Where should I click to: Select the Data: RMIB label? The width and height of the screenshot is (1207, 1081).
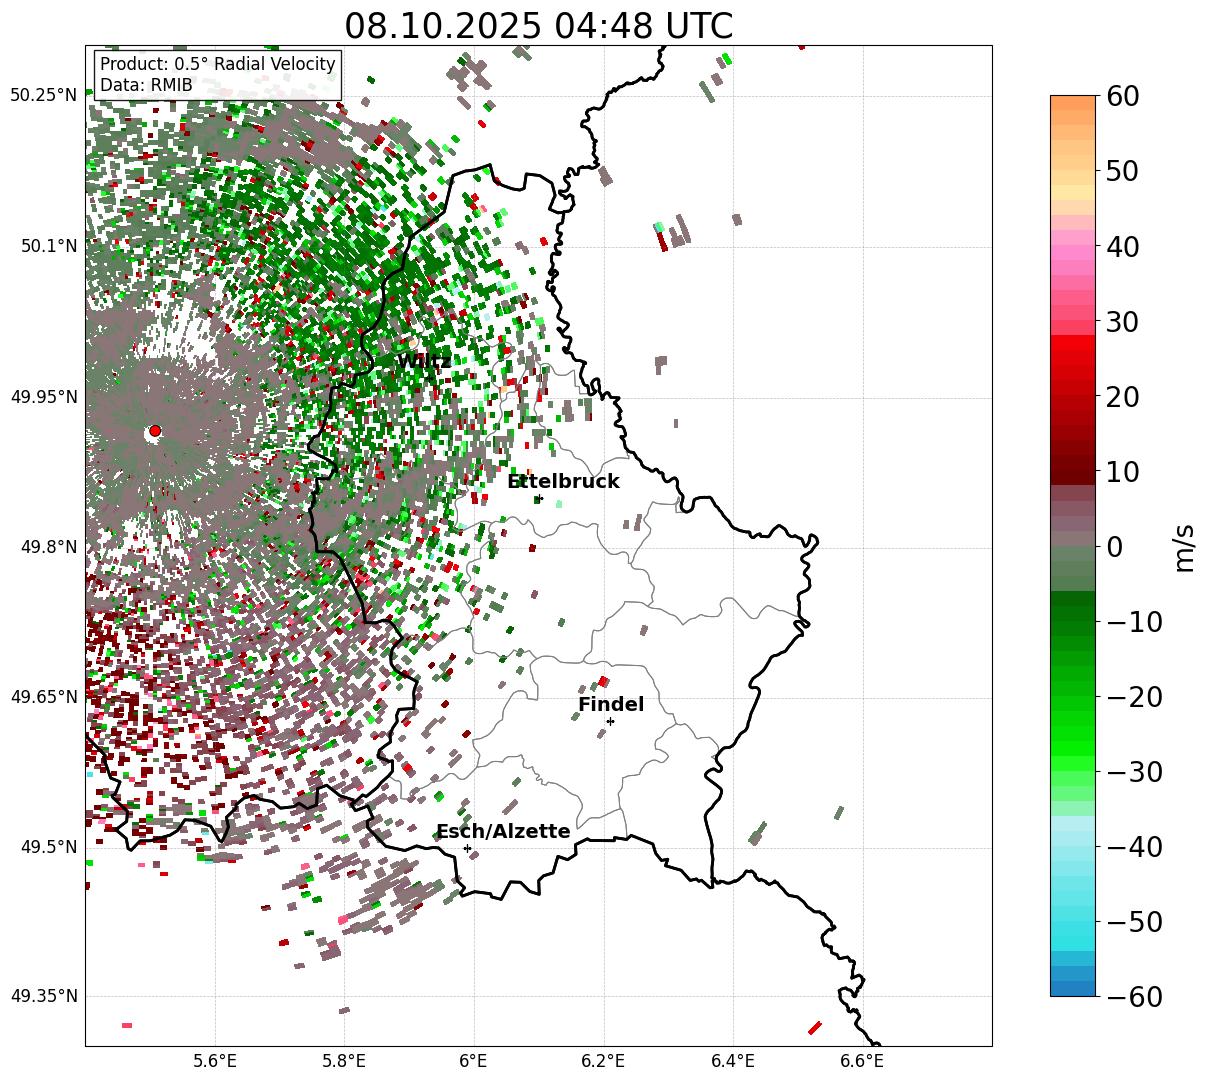click(146, 85)
